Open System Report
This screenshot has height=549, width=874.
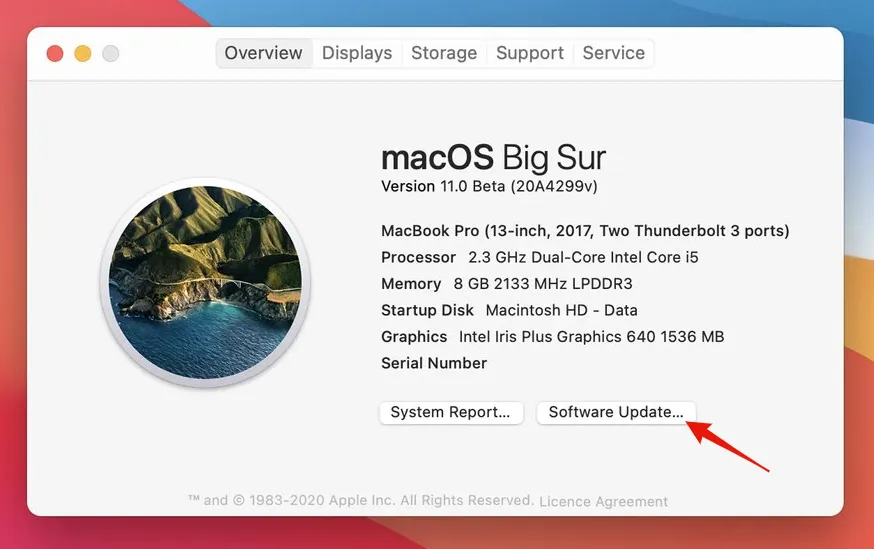point(450,412)
